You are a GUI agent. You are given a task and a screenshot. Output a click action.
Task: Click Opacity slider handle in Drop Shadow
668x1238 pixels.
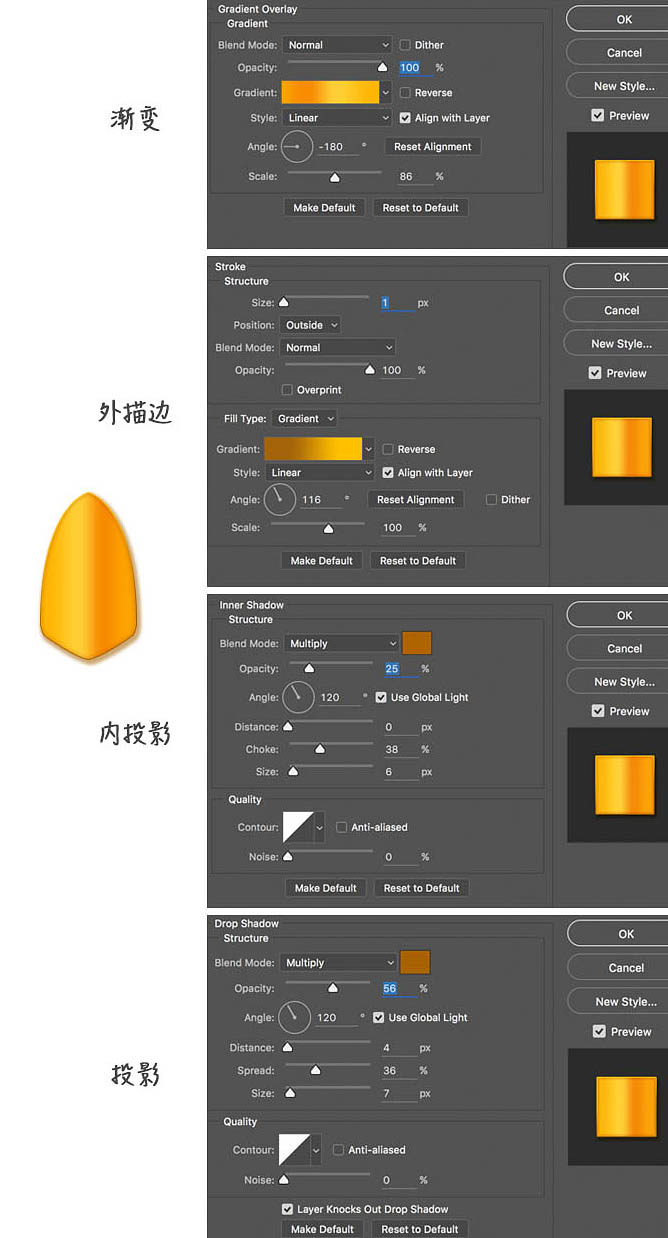(333, 988)
